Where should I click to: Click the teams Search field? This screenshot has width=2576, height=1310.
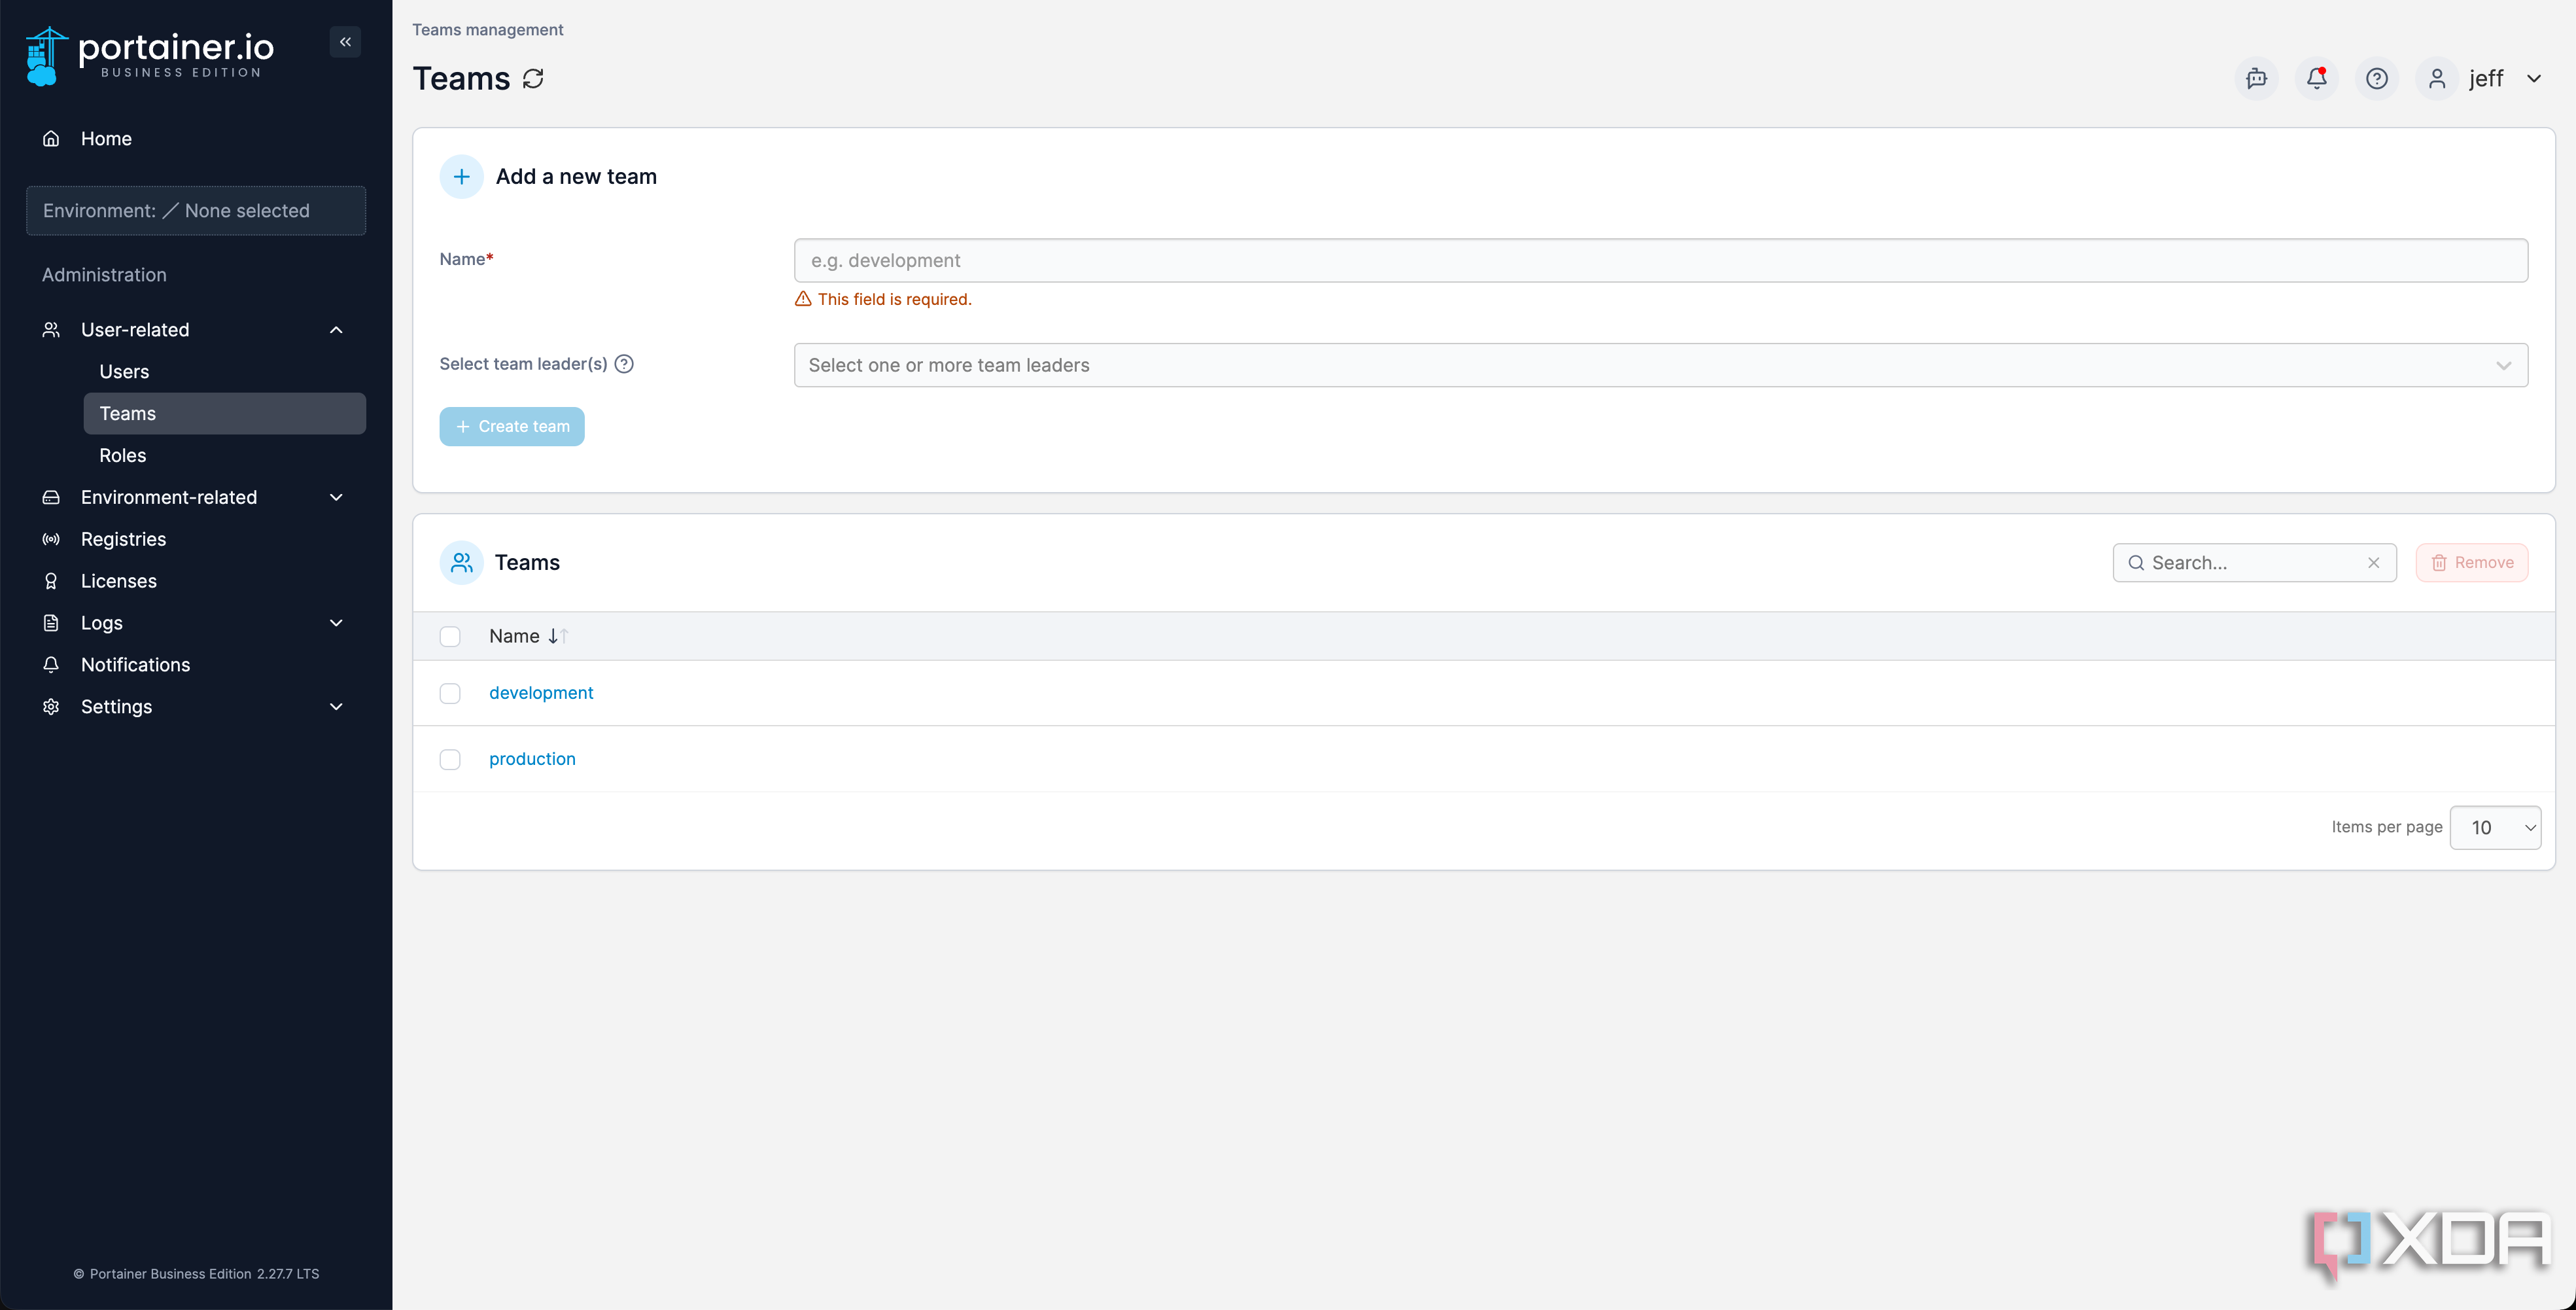tap(2254, 563)
